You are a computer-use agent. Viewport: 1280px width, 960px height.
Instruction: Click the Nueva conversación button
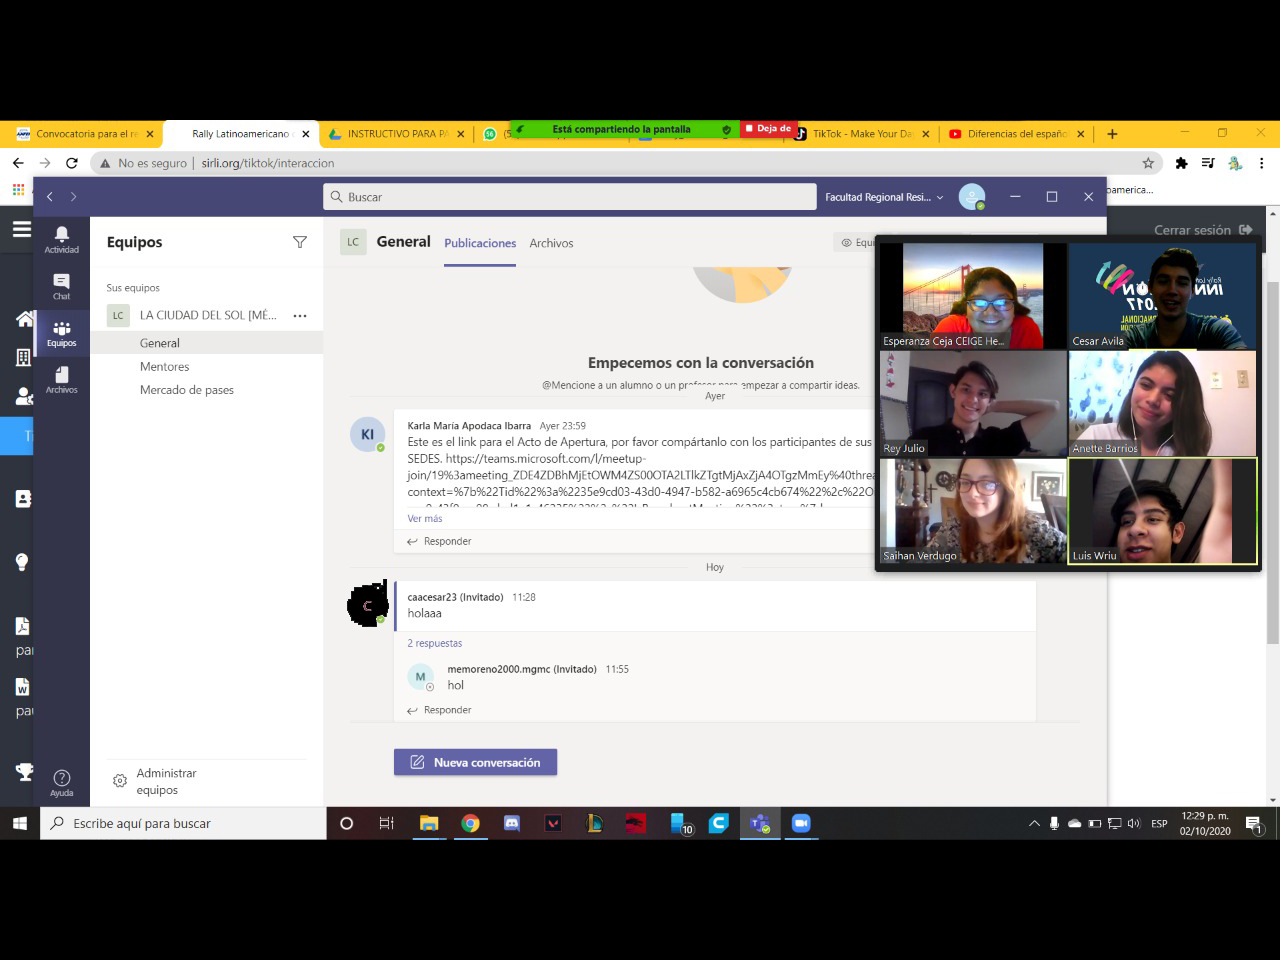tap(475, 762)
